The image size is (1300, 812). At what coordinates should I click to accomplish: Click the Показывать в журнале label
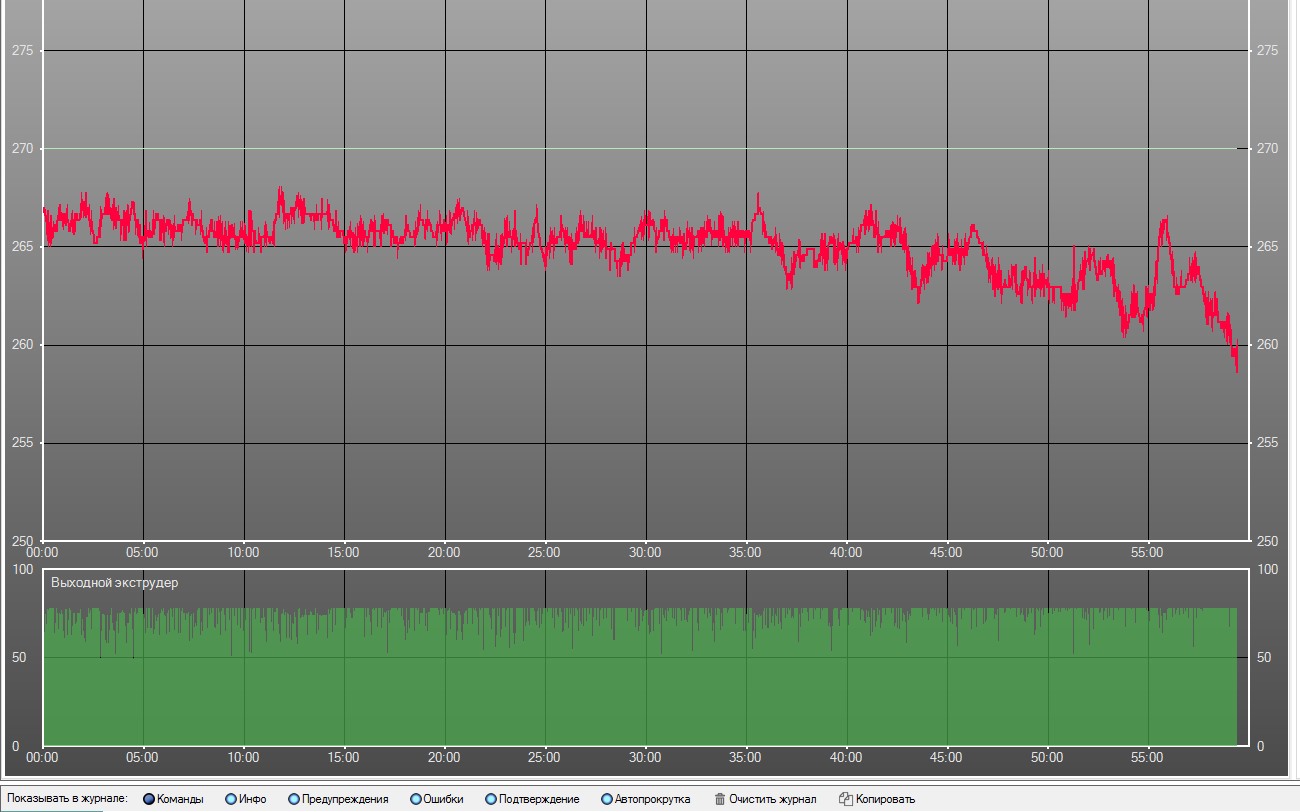tap(67, 799)
